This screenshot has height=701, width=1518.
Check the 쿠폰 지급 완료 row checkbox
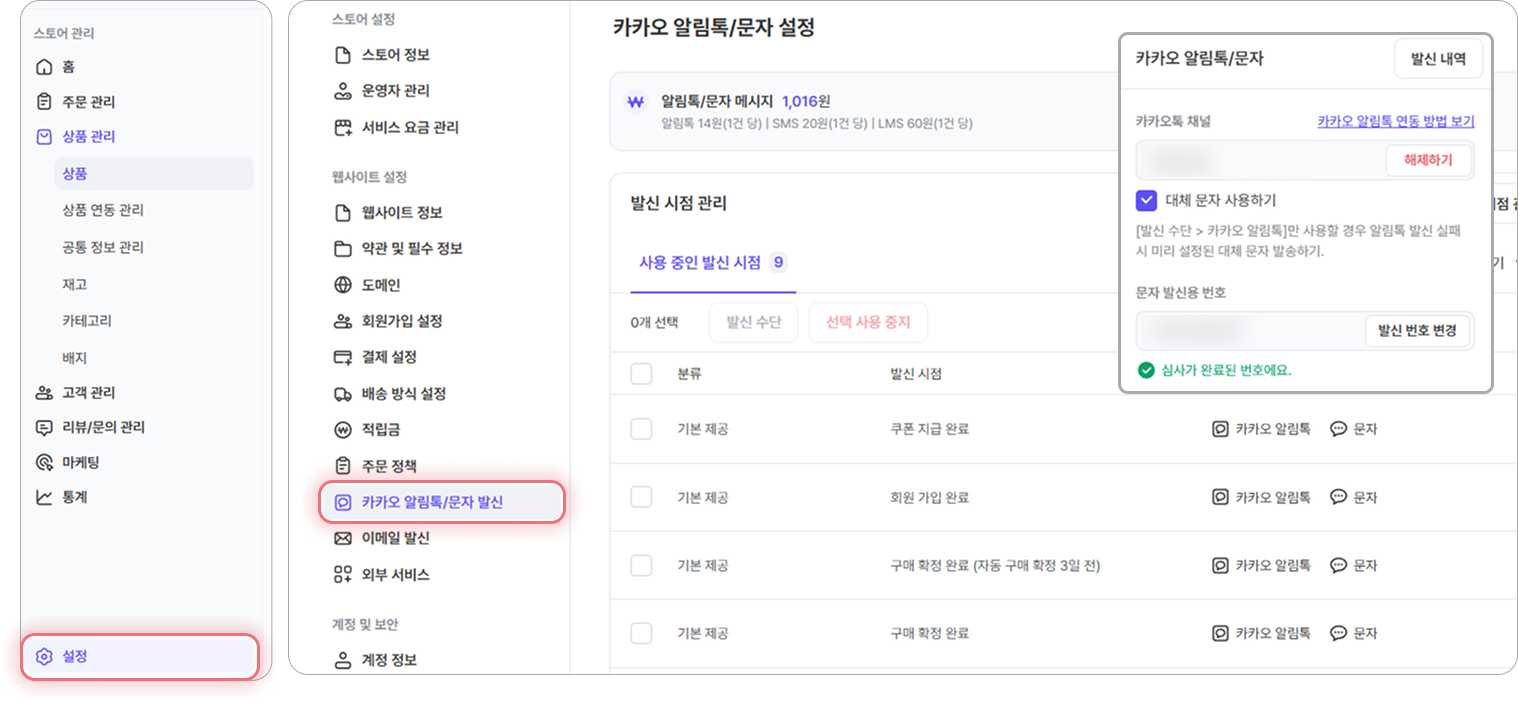pos(641,429)
